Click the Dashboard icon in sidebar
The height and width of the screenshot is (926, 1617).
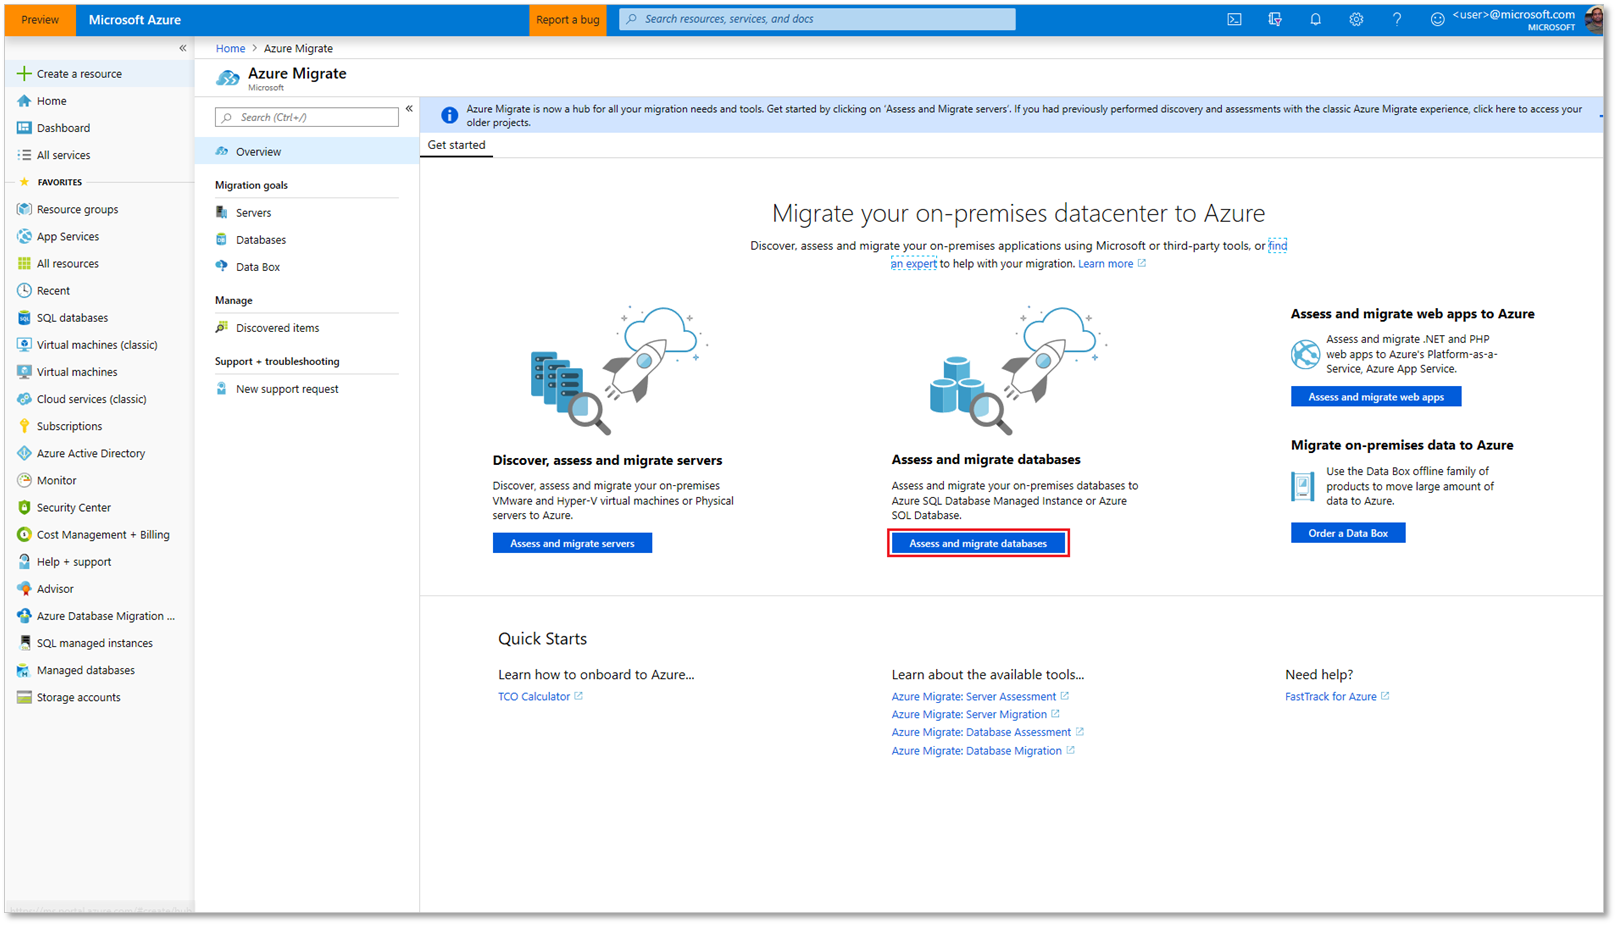click(x=24, y=128)
